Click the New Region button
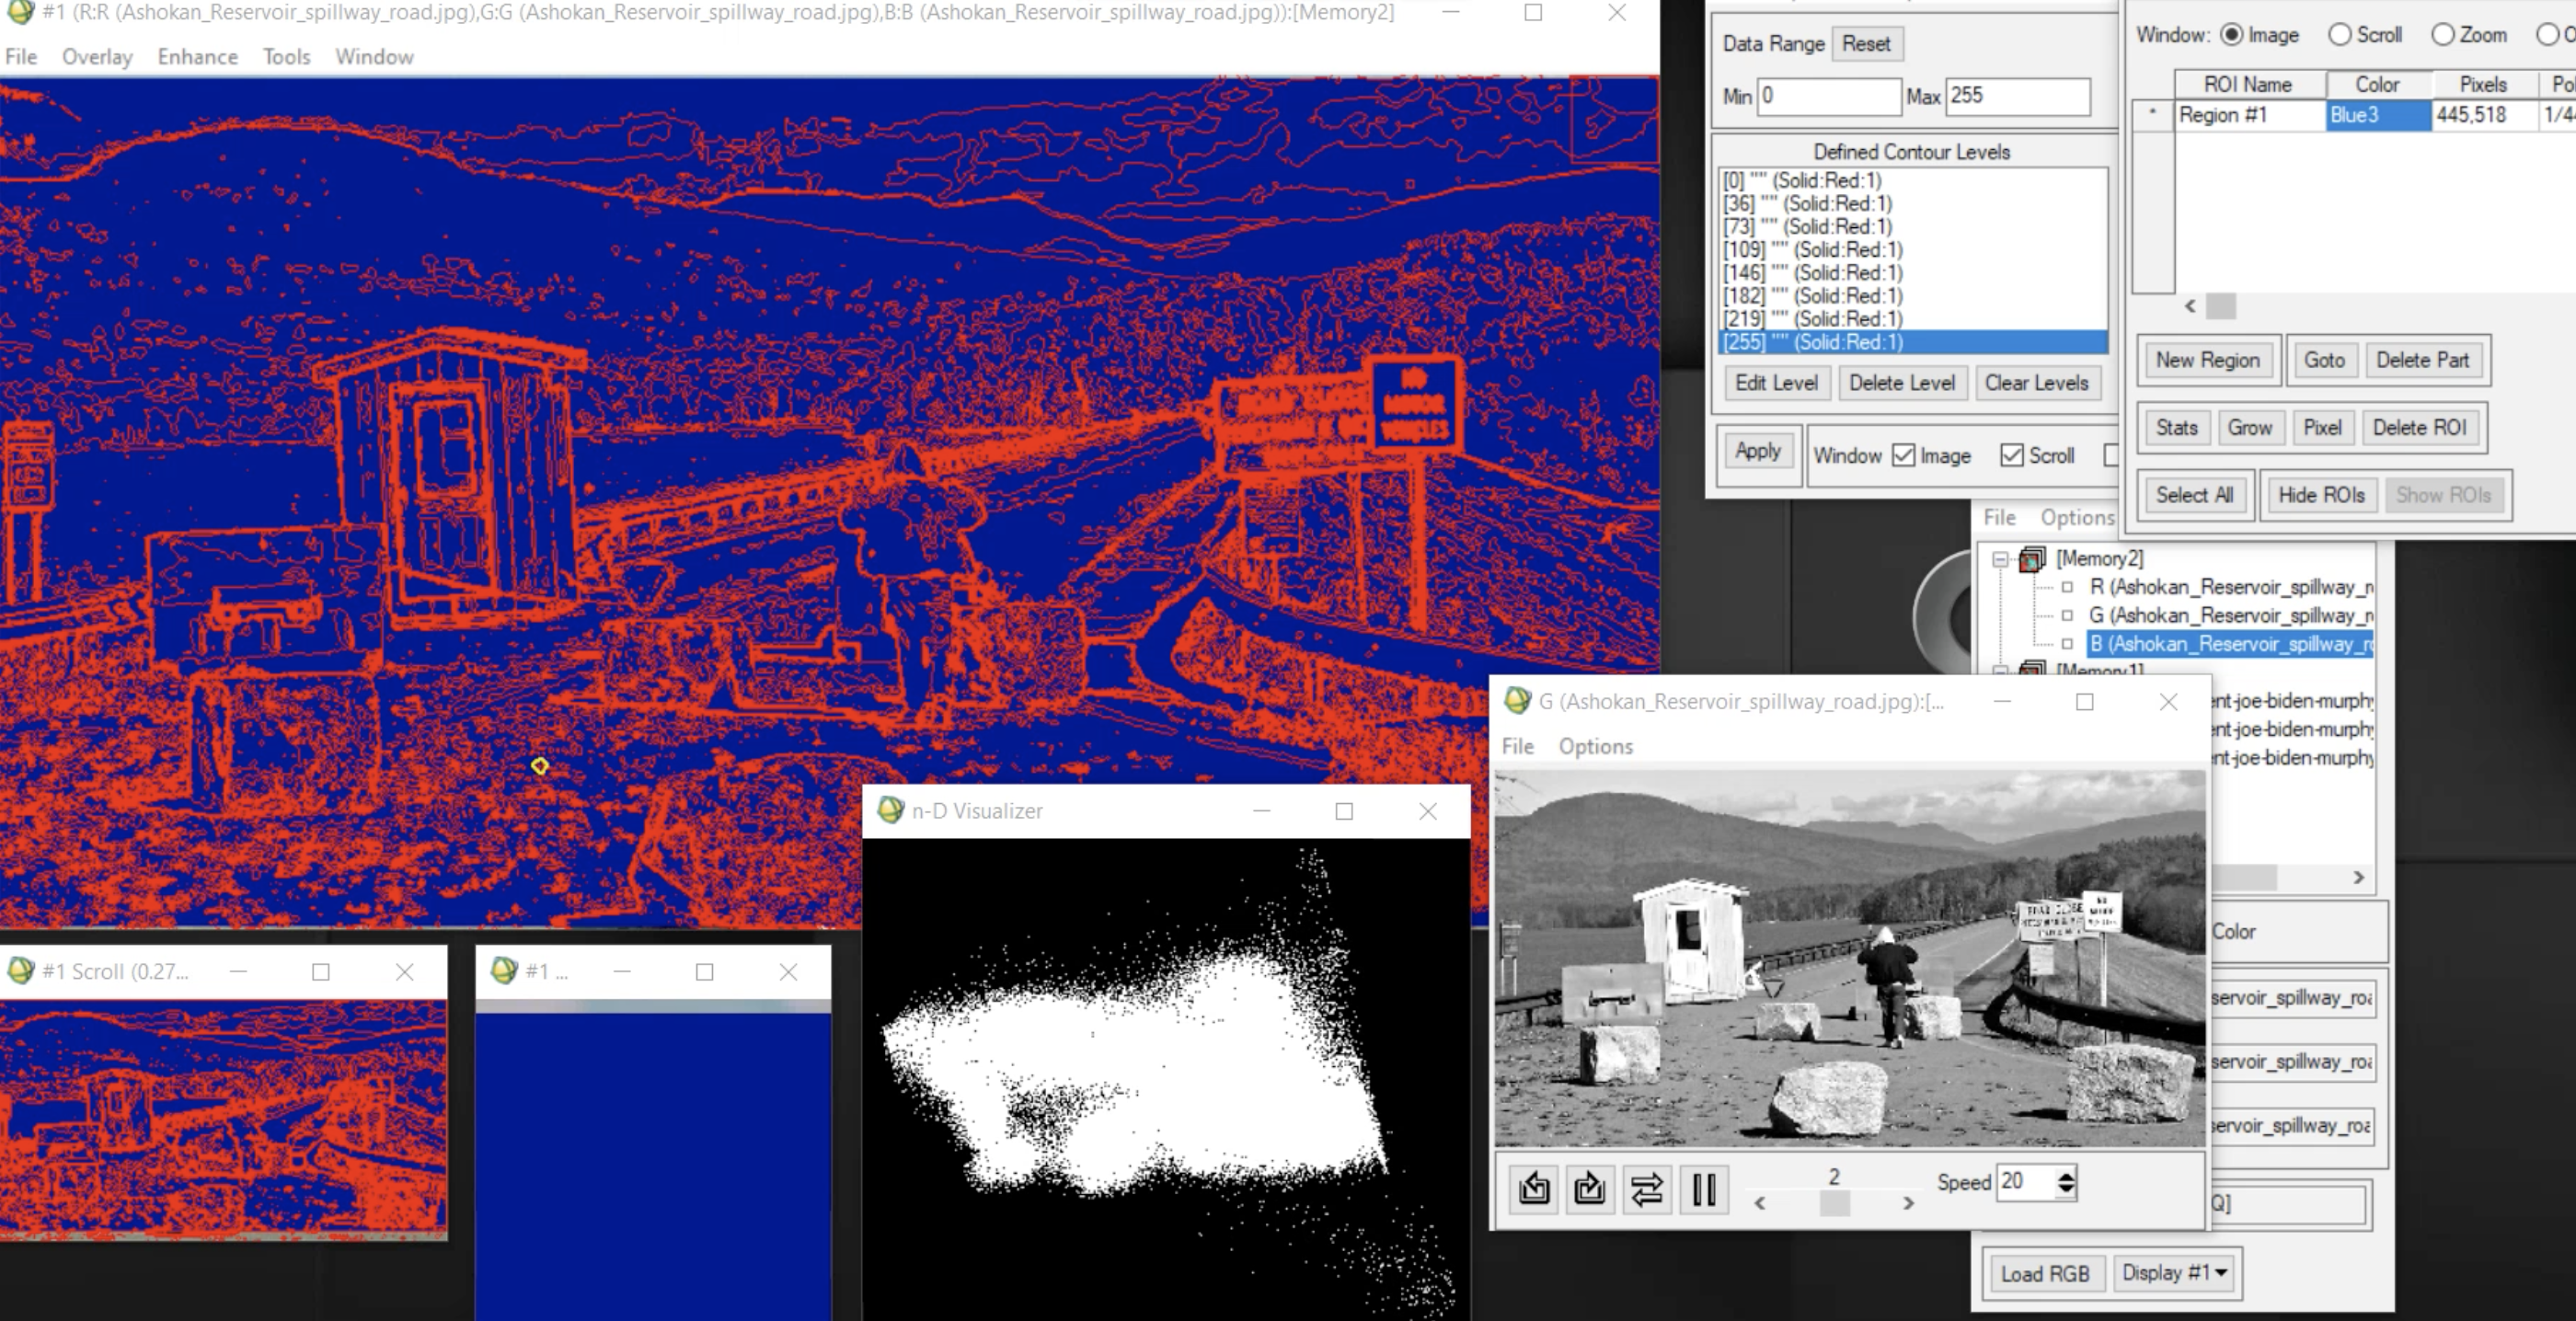2576x1321 pixels. tap(2207, 360)
